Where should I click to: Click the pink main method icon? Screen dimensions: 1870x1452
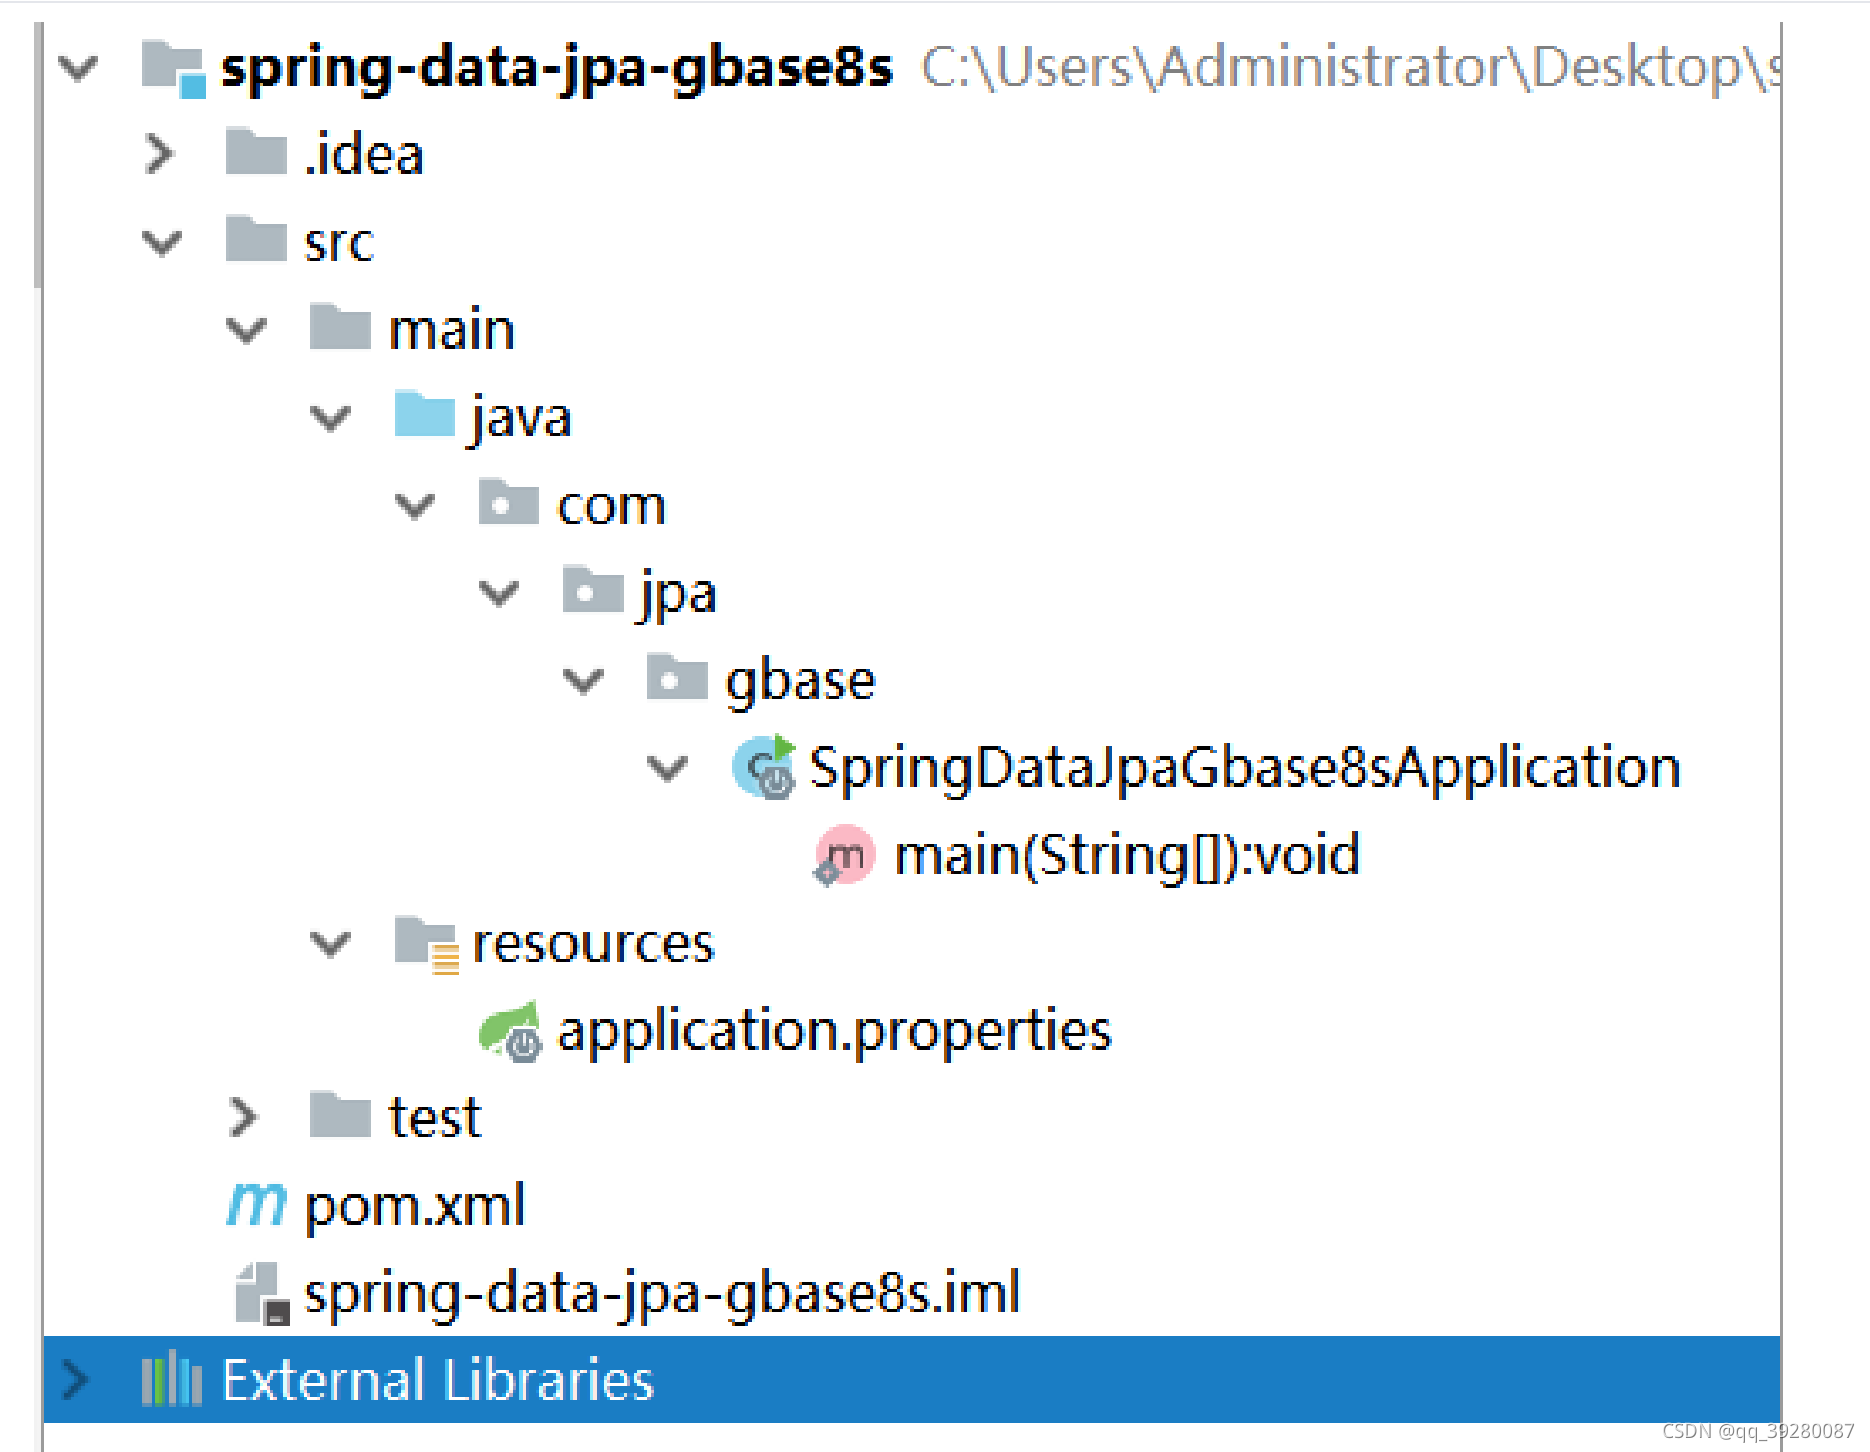click(x=845, y=856)
